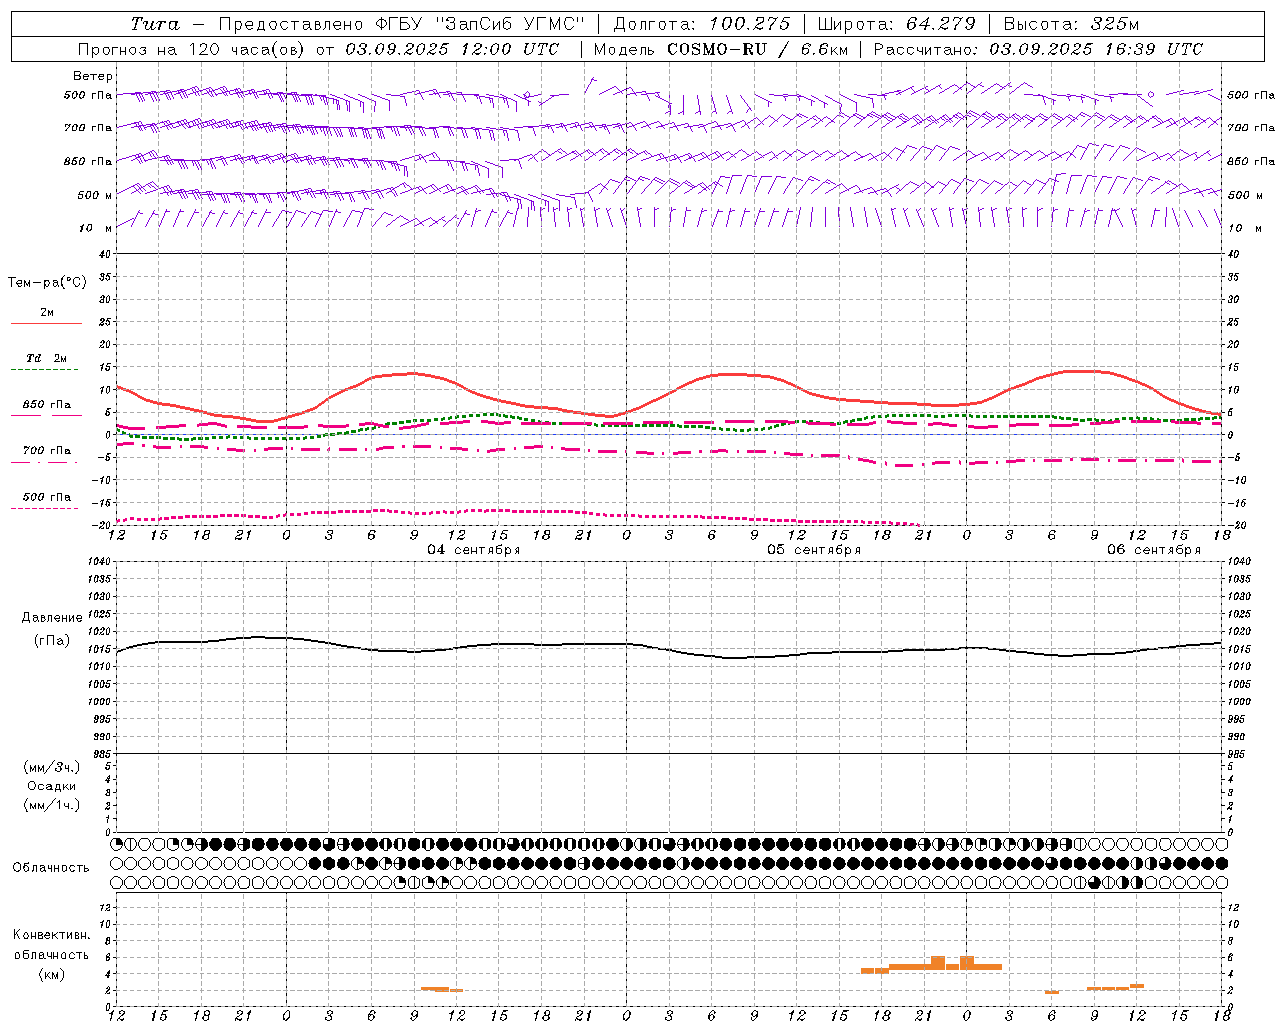Click the small orange convective bar at 6 h on 06 сентября
The width and height of the screenshot is (1280, 1024).
1052,992
